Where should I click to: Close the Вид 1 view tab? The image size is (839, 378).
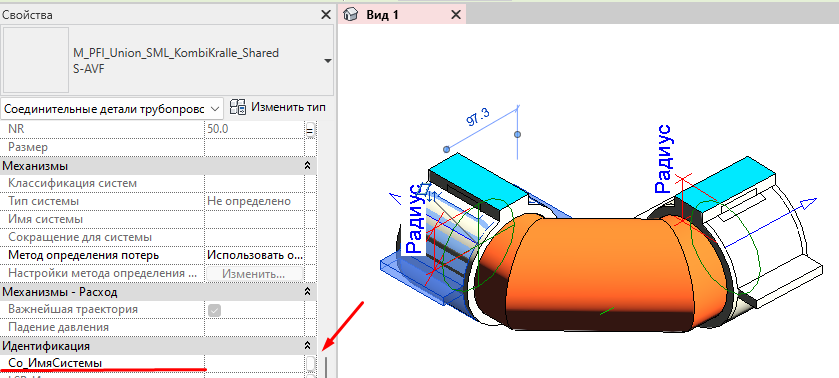coord(456,15)
